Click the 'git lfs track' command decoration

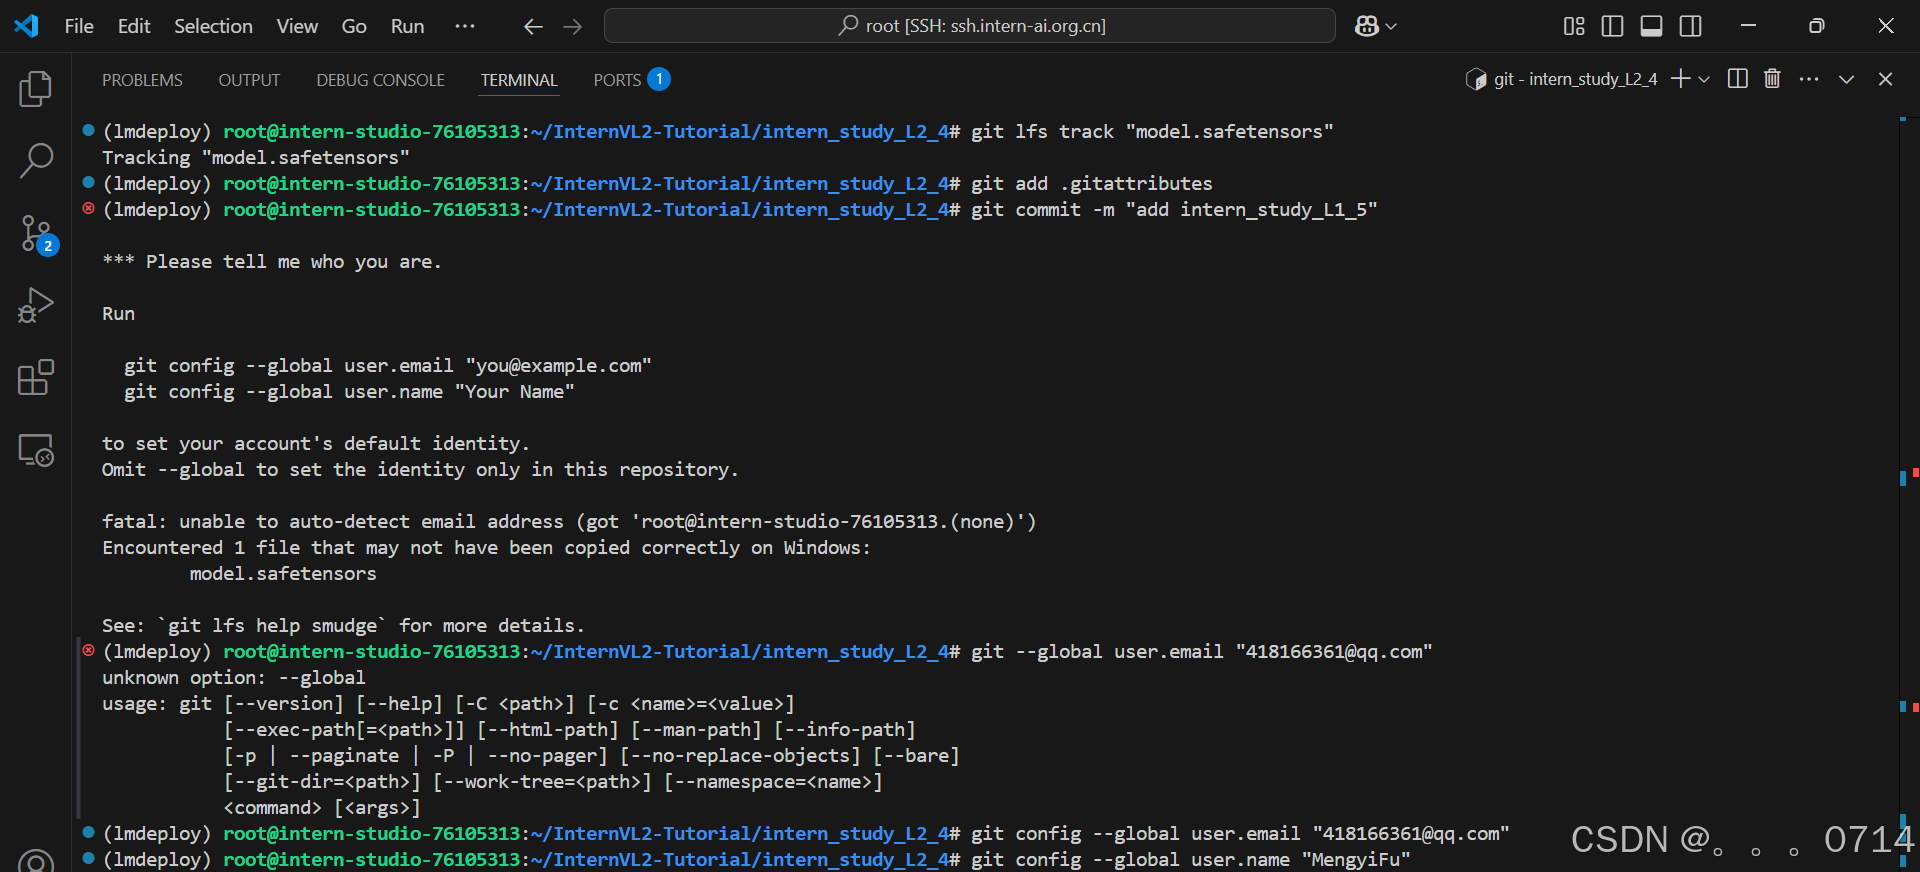coord(88,130)
